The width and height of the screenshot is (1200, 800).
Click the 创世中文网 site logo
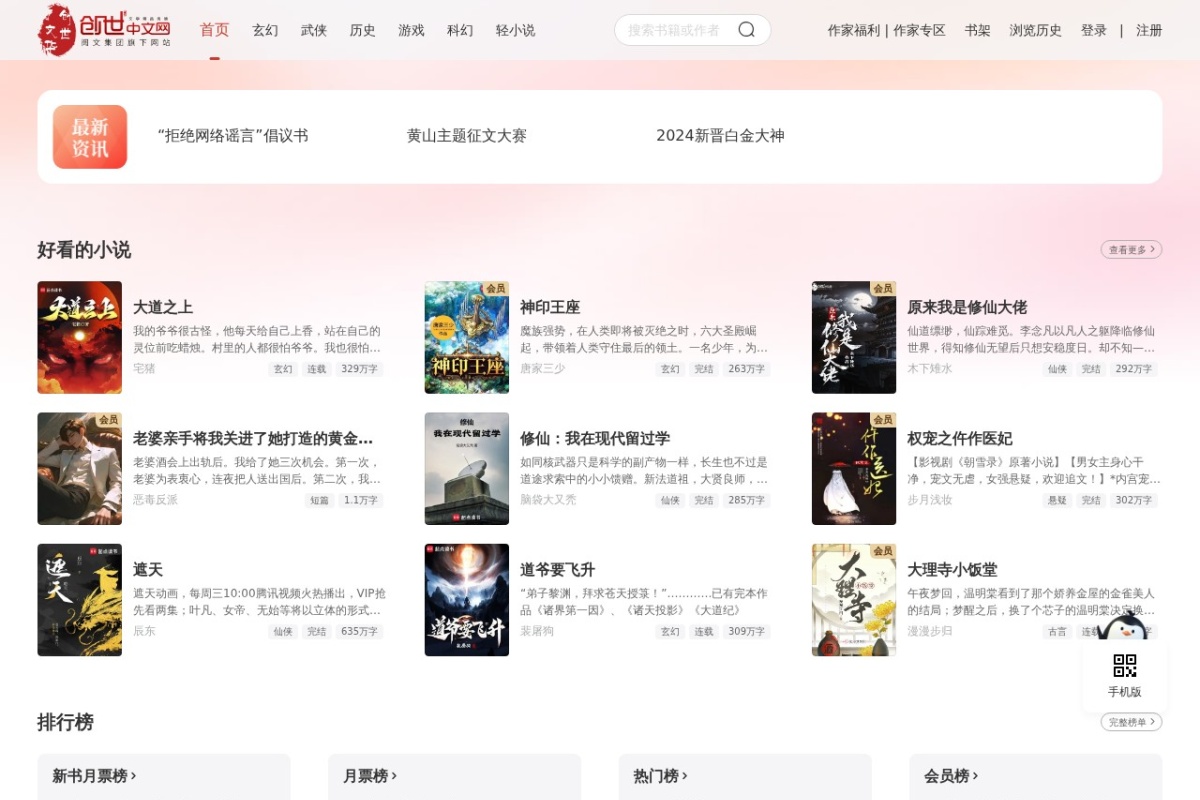(104, 30)
